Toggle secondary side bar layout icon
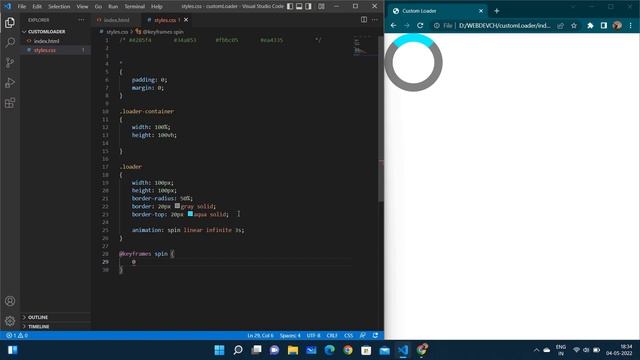The width and height of the screenshot is (640, 360). (308, 6)
